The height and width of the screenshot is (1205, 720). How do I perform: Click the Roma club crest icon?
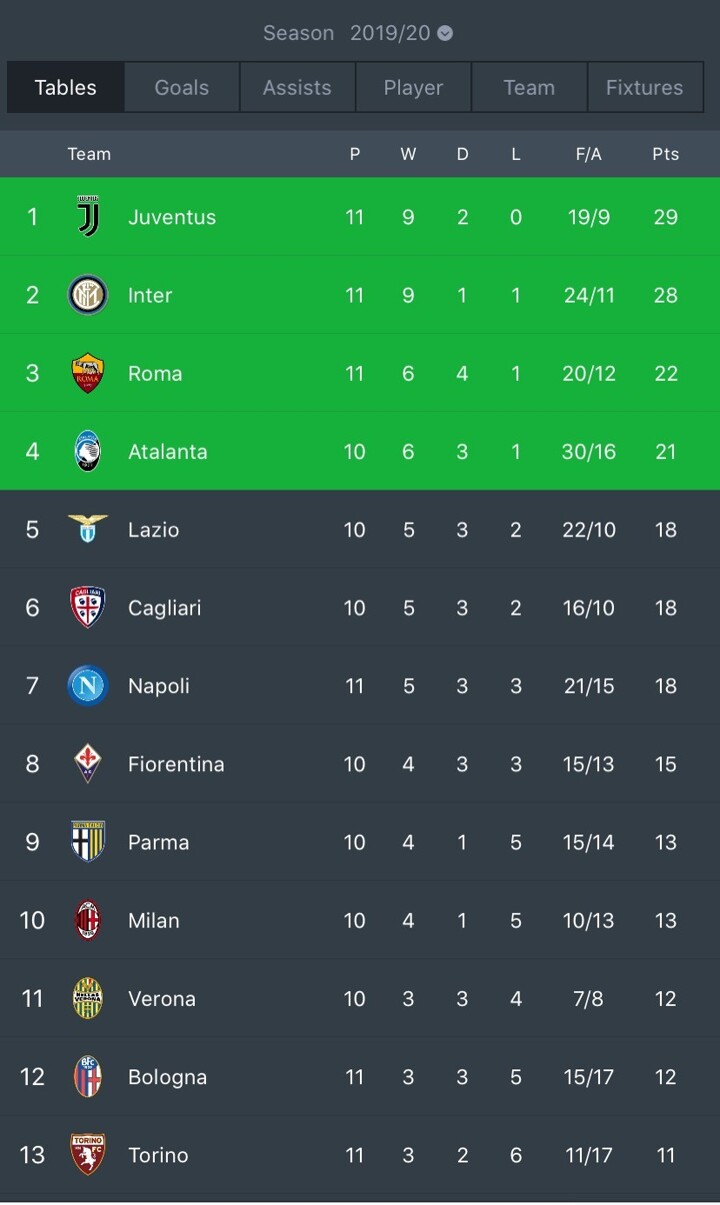point(88,373)
